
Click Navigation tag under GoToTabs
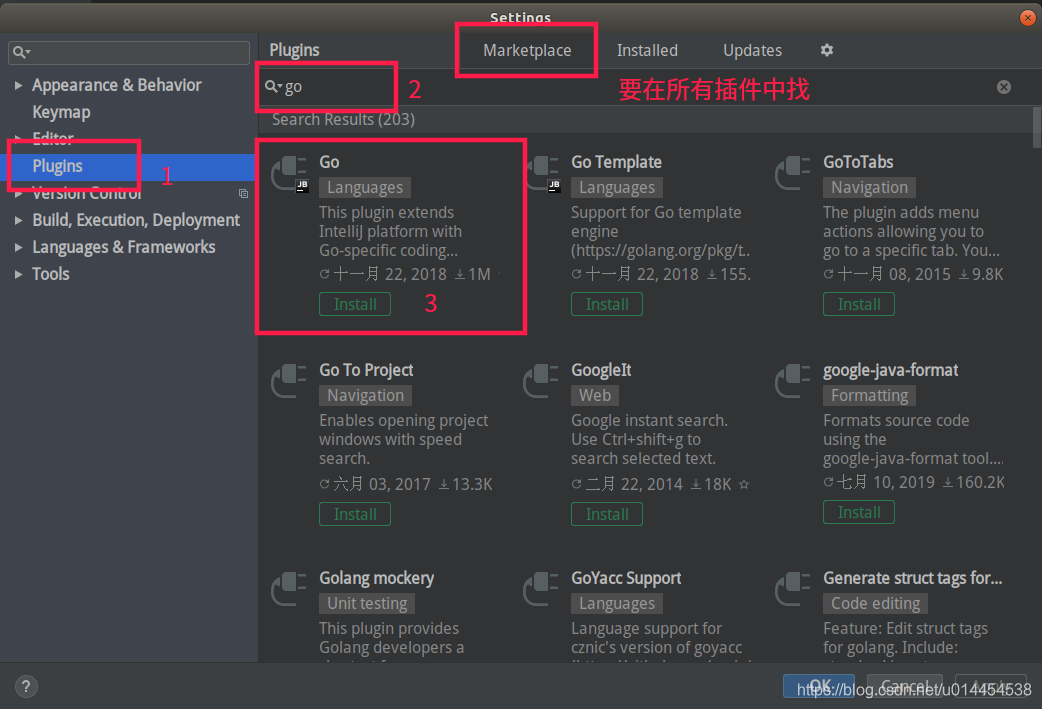pyautogui.click(x=869, y=187)
